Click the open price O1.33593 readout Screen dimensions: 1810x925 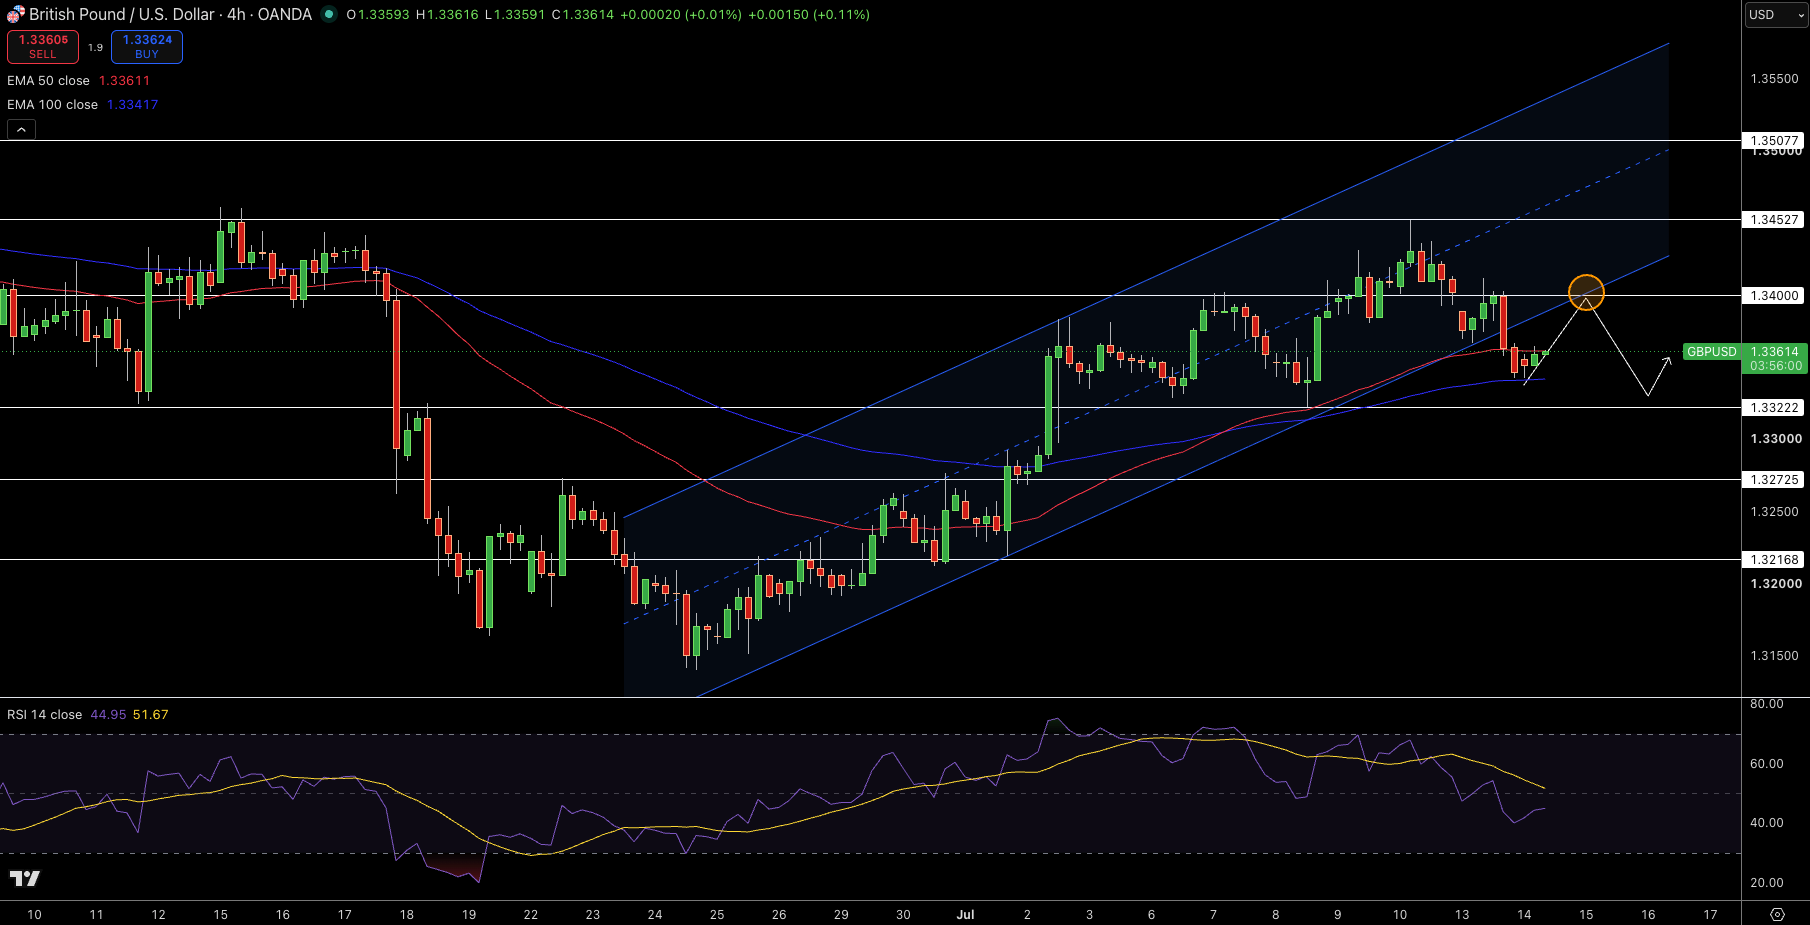click(x=378, y=15)
